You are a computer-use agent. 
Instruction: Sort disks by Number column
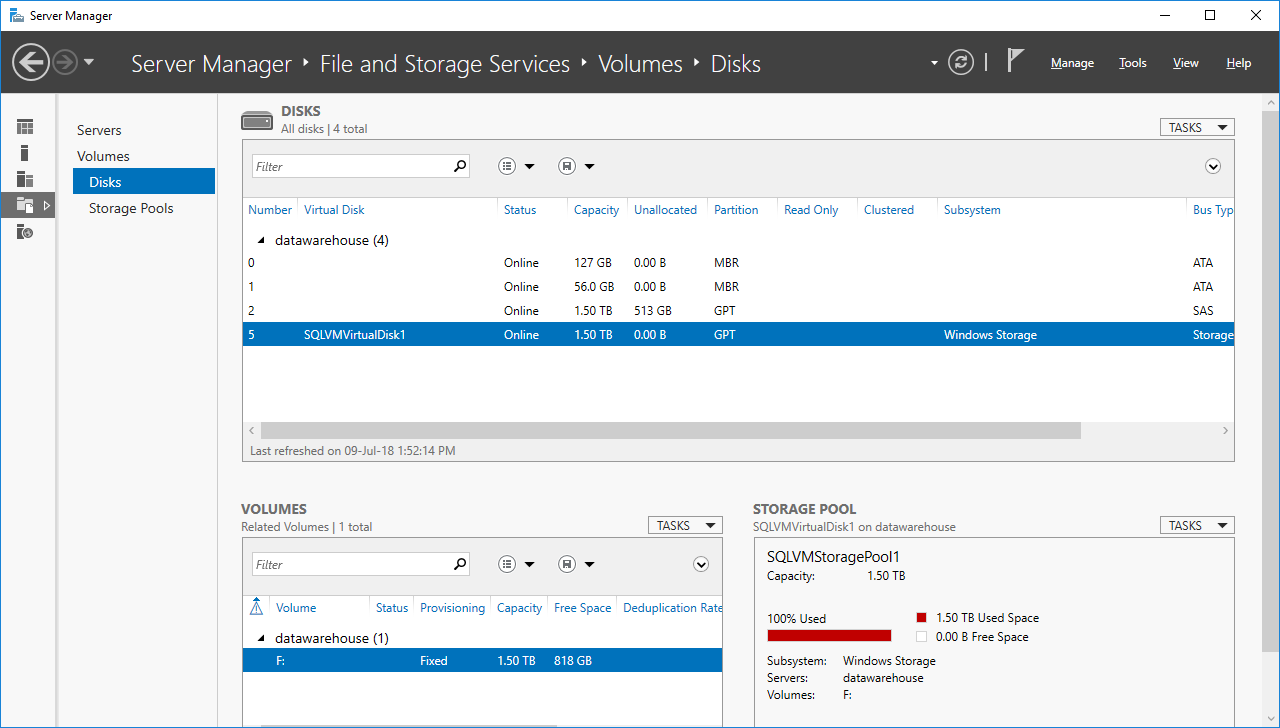click(x=269, y=210)
